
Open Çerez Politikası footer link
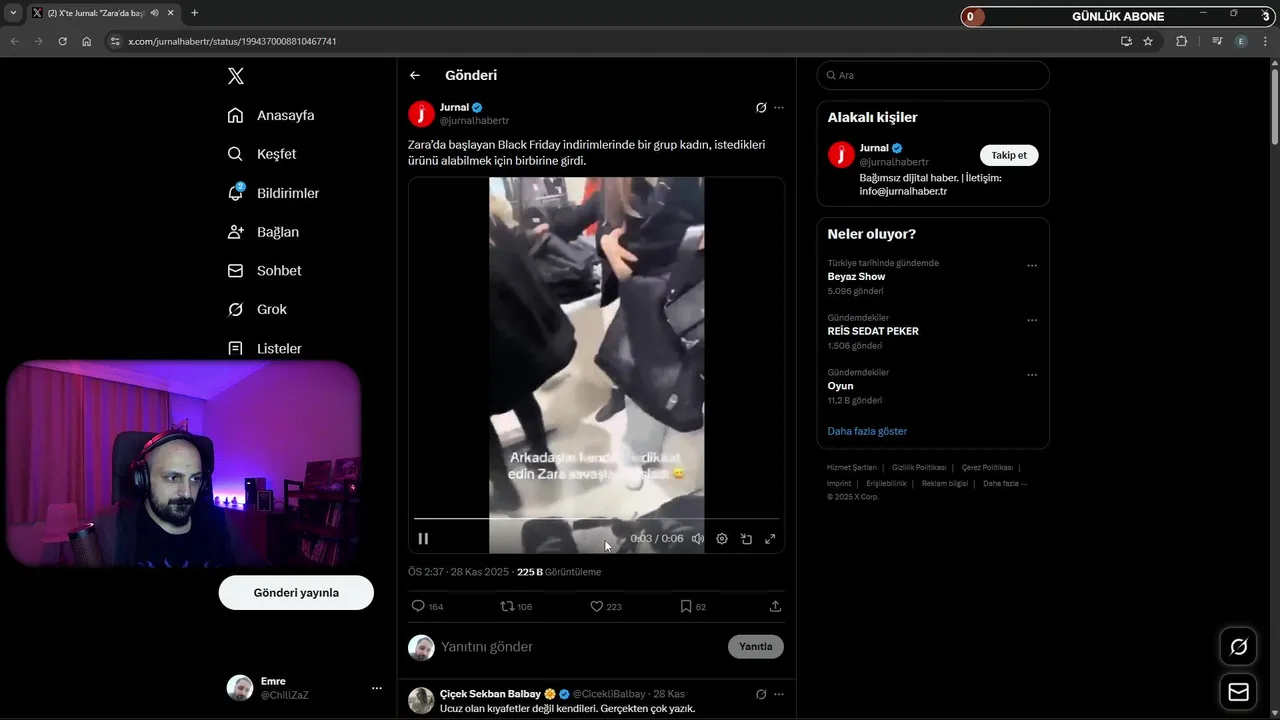pos(987,467)
